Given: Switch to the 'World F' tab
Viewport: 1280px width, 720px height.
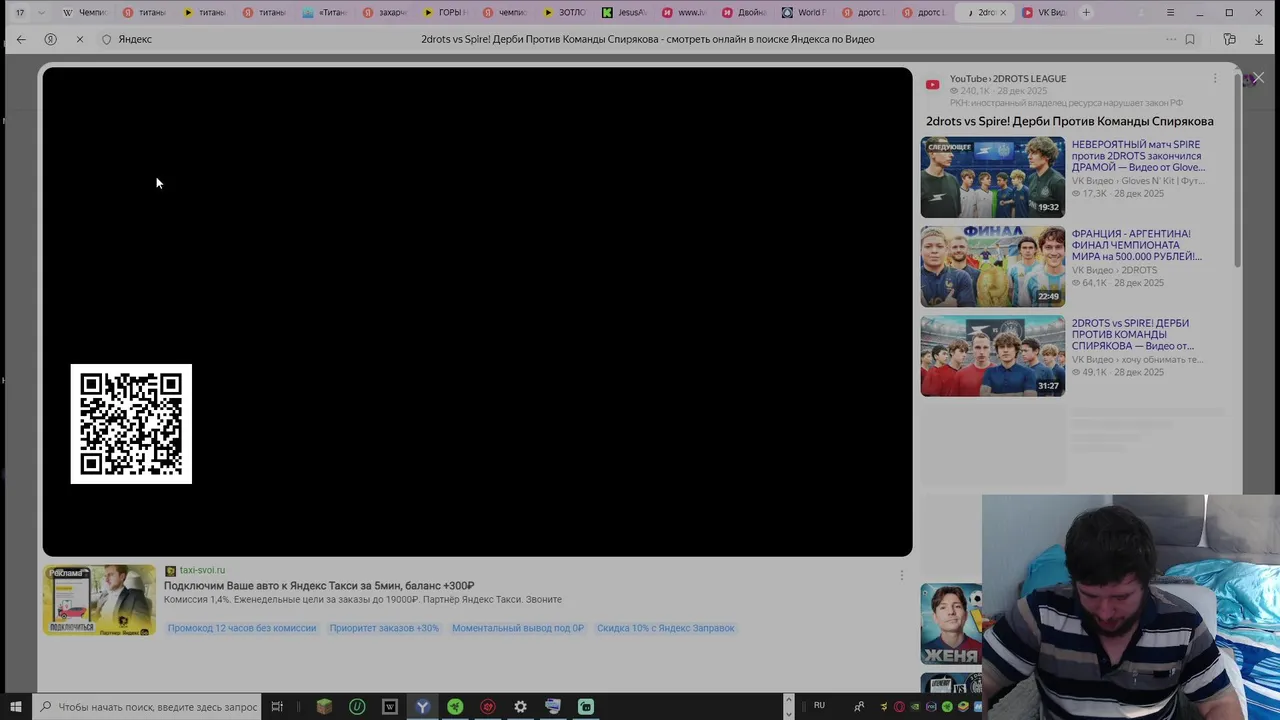Looking at the screenshot, I should (x=803, y=12).
